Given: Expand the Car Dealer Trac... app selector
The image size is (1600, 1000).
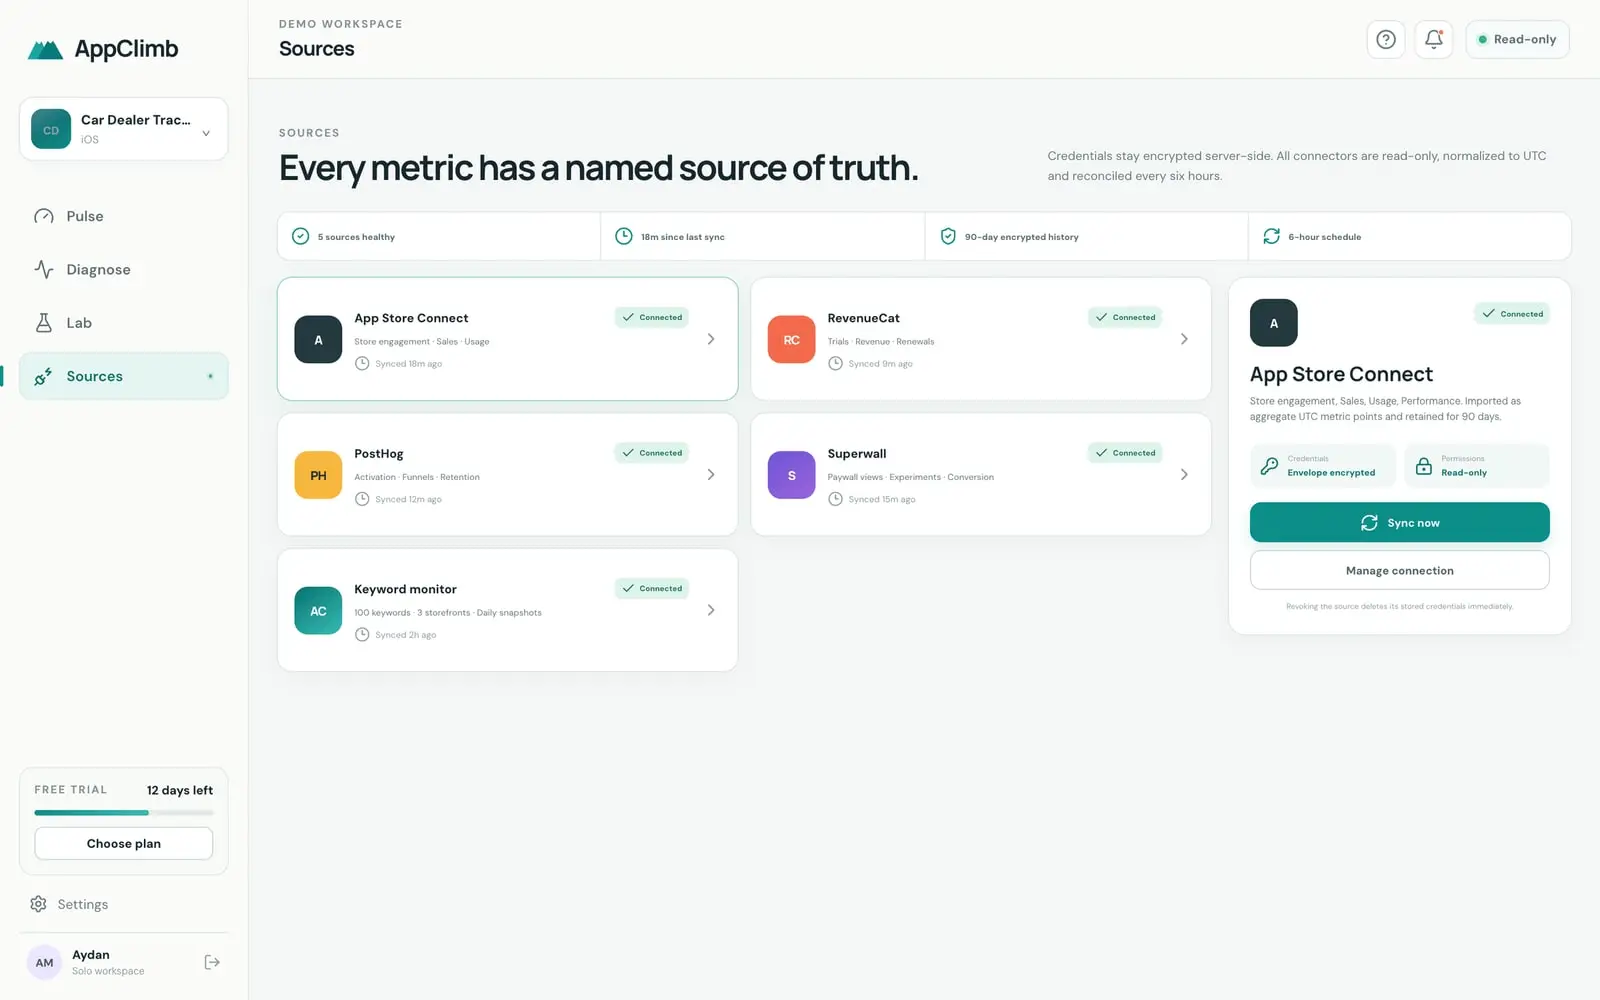Looking at the screenshot, I should pos(124,129).
